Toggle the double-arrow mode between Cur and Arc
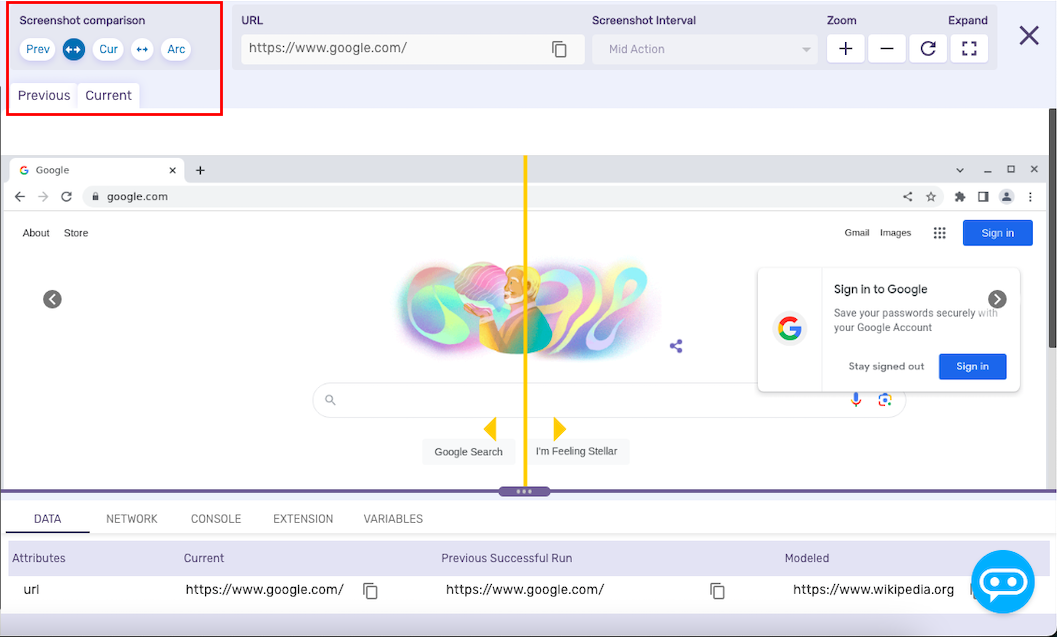Viewport: 1057px width, 637px height. [142, 49]
